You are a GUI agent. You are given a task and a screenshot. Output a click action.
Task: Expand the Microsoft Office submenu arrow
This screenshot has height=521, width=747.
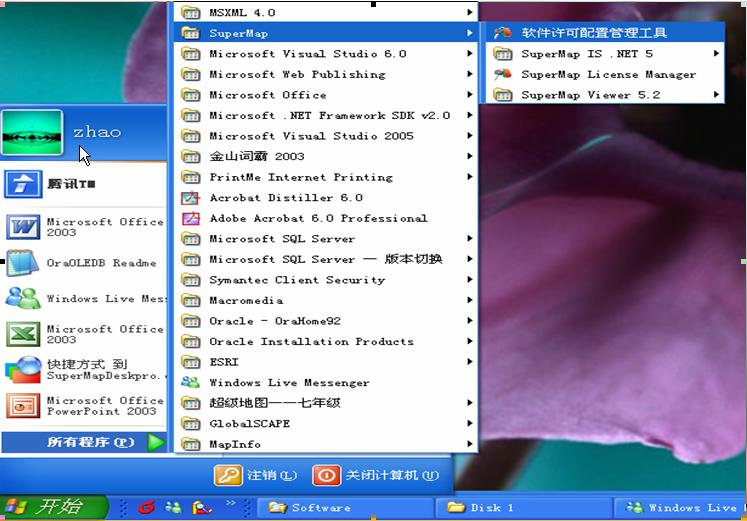point(470,94)
